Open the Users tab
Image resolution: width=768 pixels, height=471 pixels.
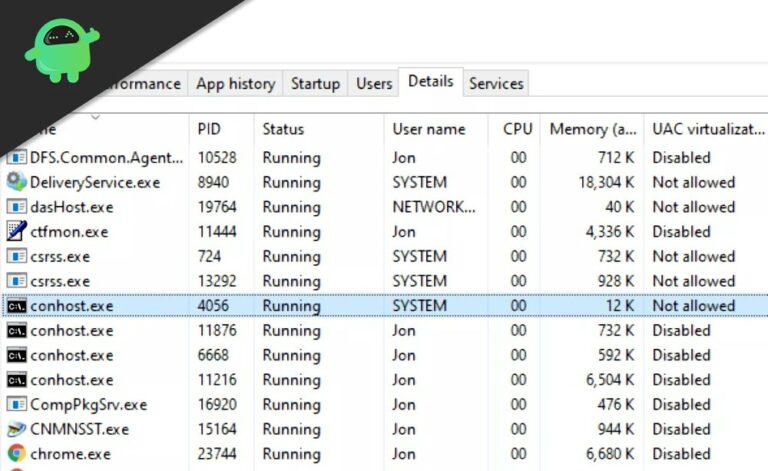[x=374, y=84]
